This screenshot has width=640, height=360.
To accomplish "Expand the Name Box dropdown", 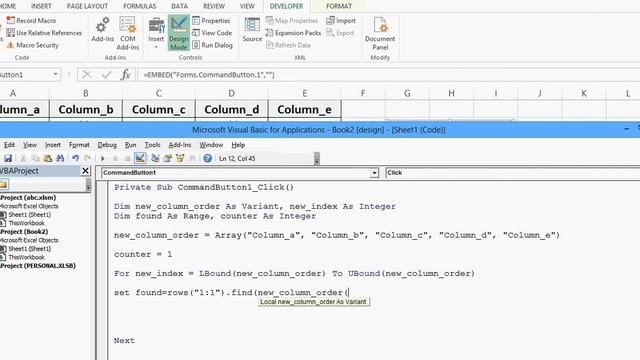I will (x=55, y=74).
